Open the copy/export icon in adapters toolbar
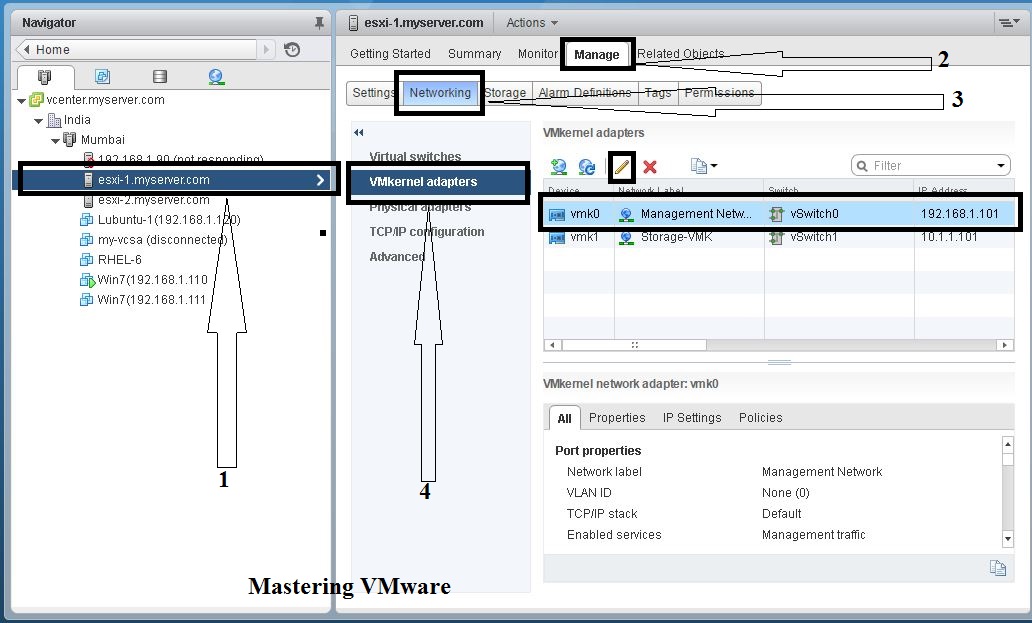The width and height of the screenshot is (1032, 623). [703, 166]
